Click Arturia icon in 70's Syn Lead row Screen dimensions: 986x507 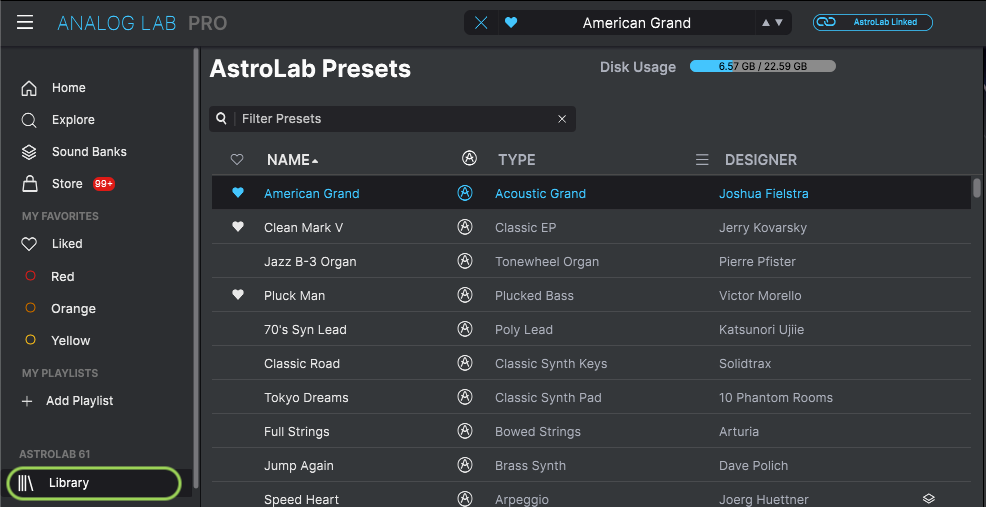point(465,329)
